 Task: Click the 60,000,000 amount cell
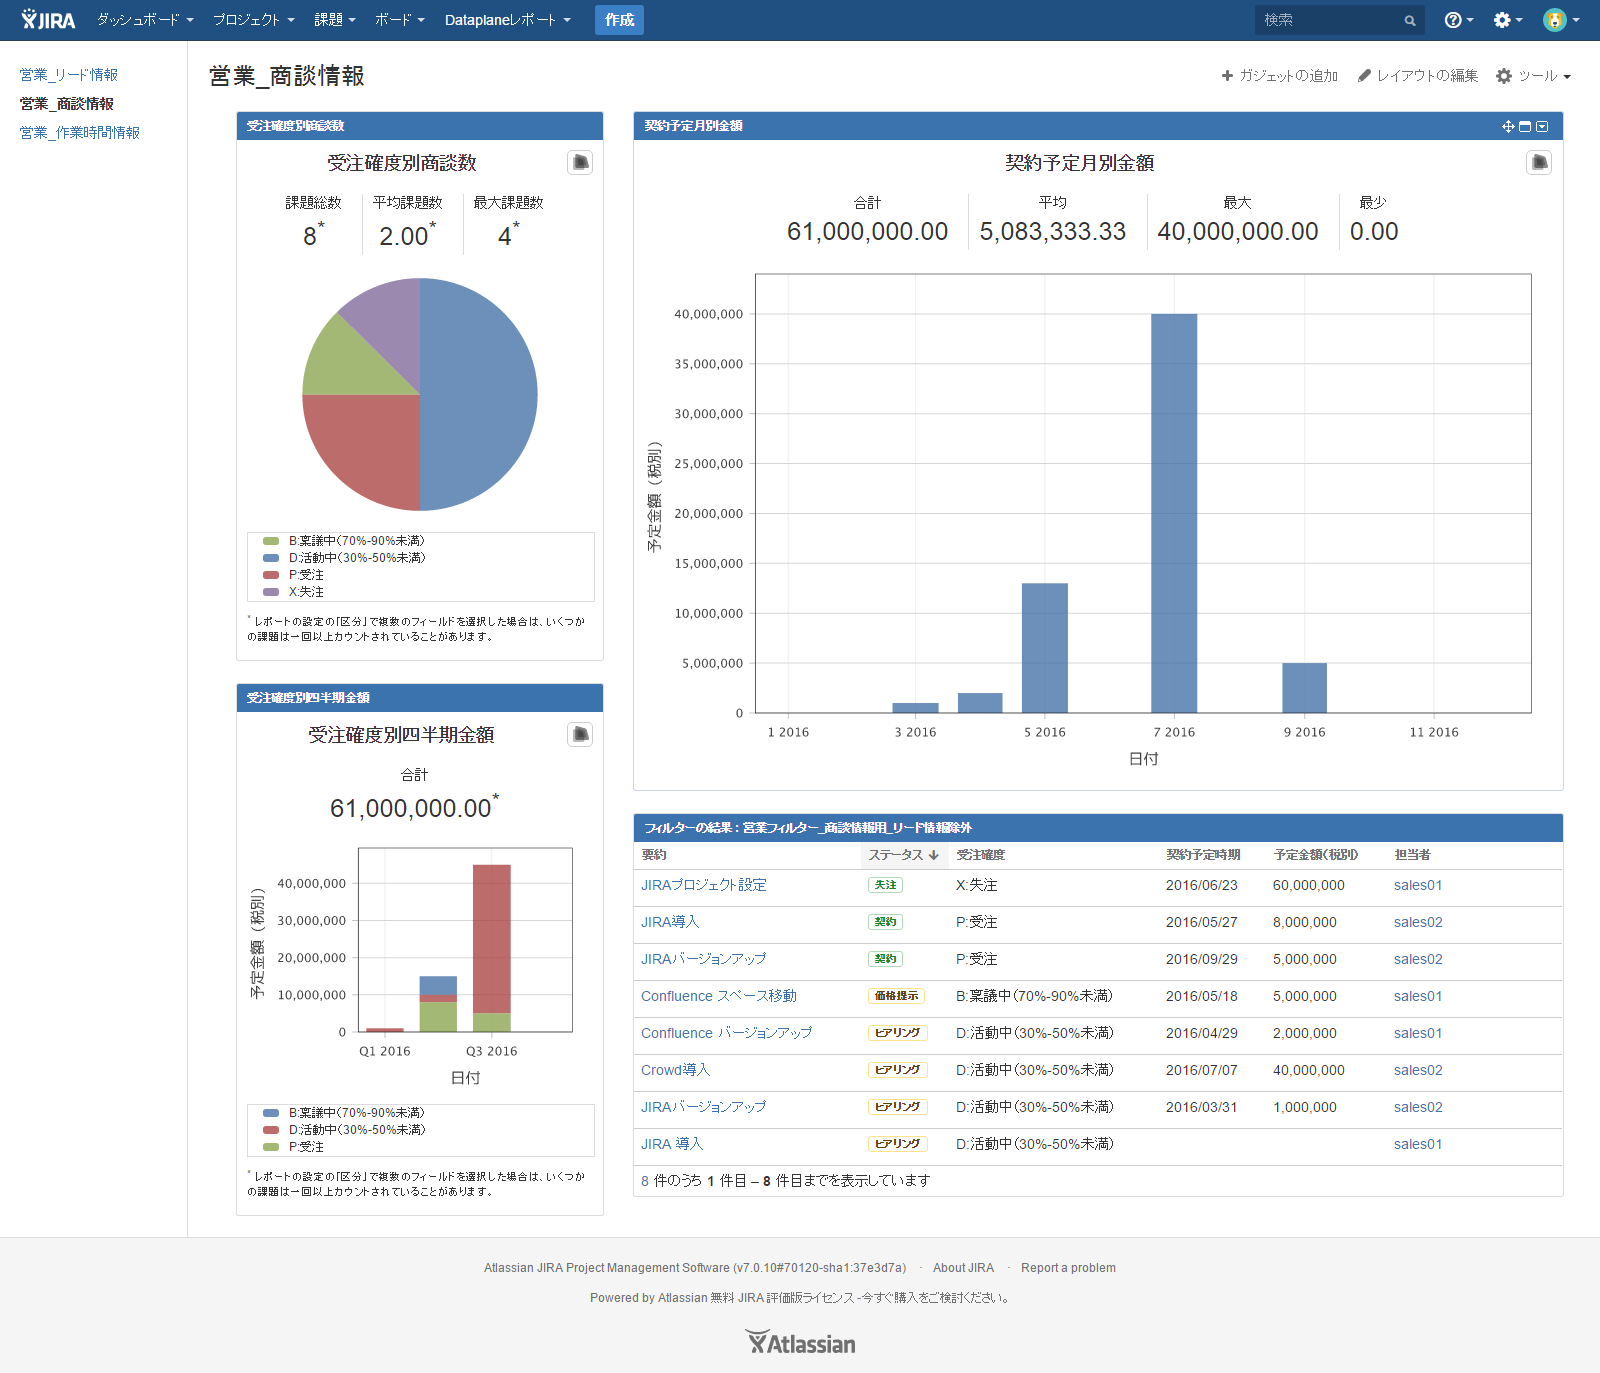tap(1309, 885)
